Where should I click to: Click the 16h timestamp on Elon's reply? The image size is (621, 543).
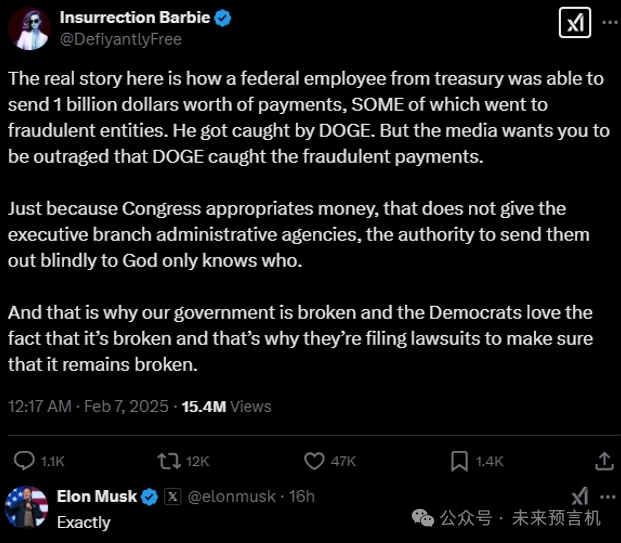pos(301,497)
